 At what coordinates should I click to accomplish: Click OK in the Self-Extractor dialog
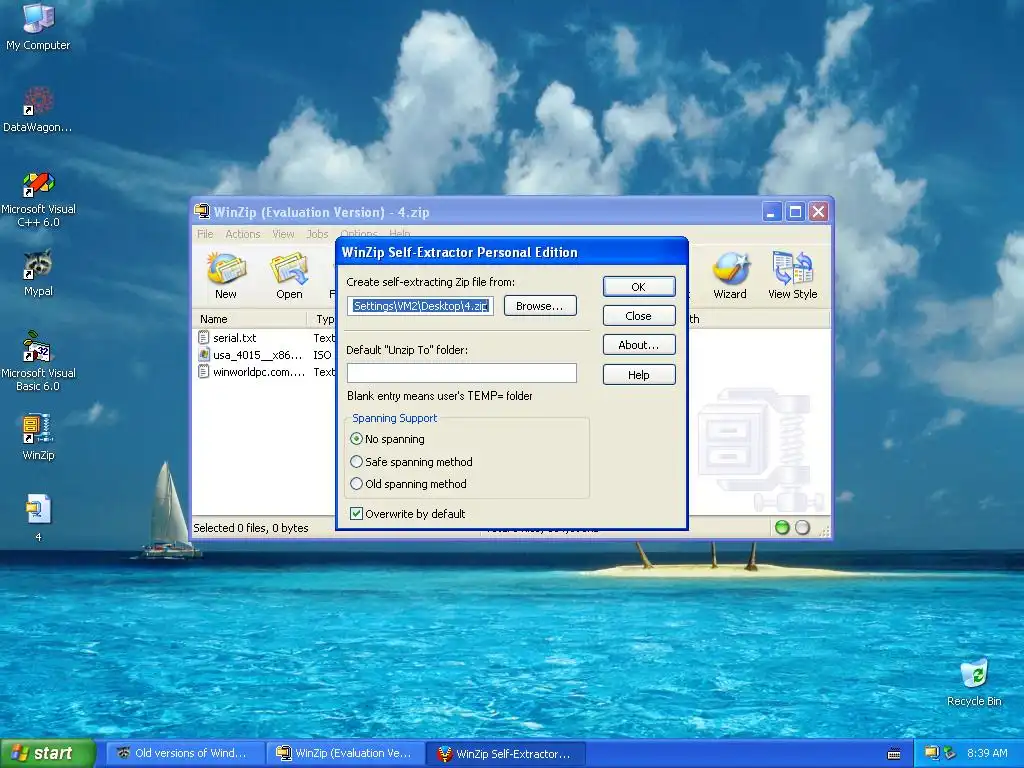pyautogui.click(x=639, y=287)
